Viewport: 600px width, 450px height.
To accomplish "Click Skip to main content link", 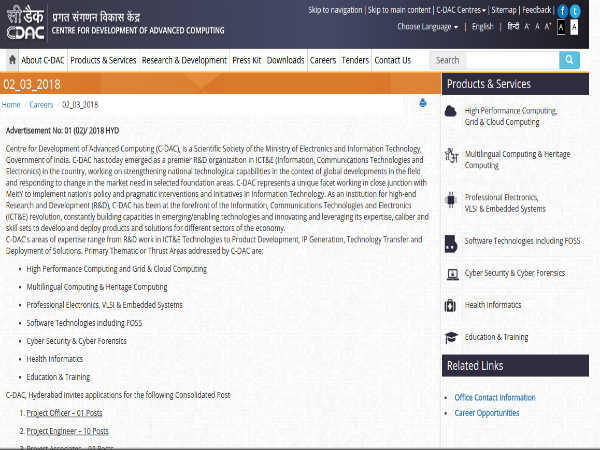I will 399,10.
